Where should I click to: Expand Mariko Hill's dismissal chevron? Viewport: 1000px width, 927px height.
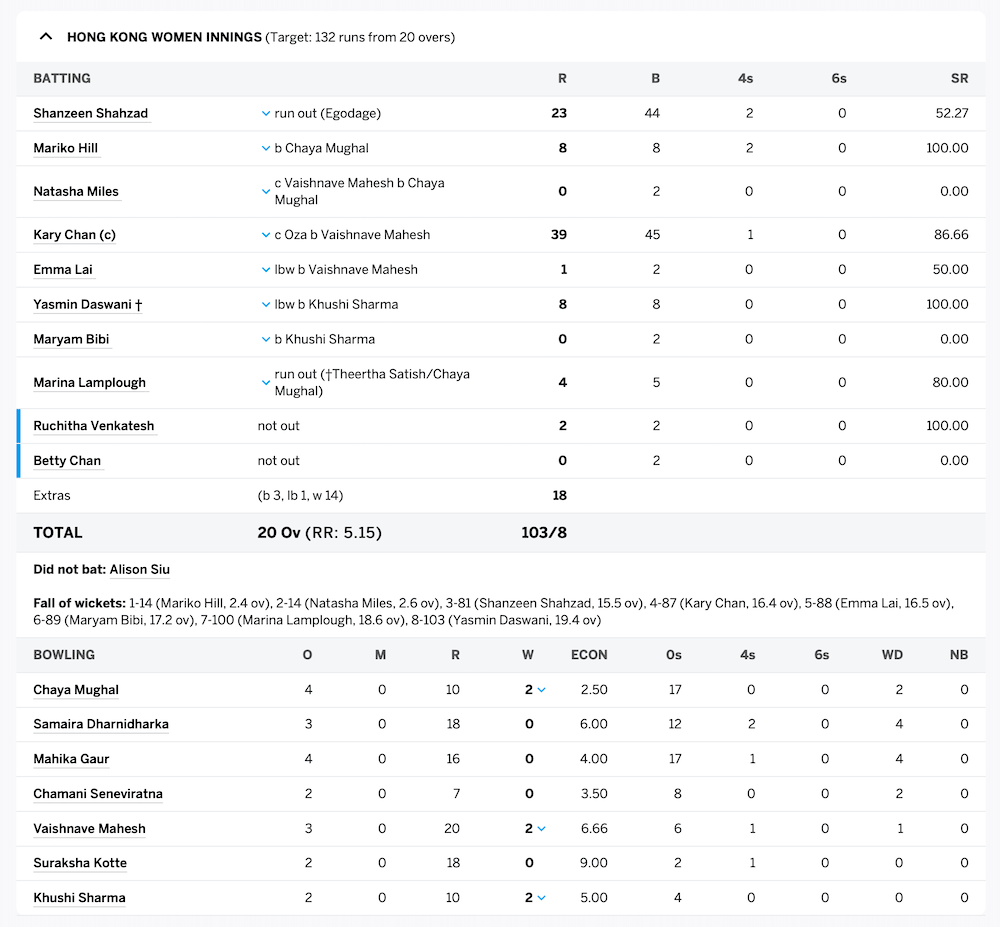pyautogui.click(x=265, y=149)
